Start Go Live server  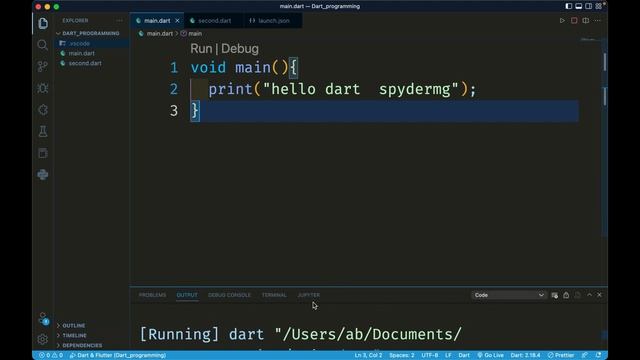click(x=490, y=355)
